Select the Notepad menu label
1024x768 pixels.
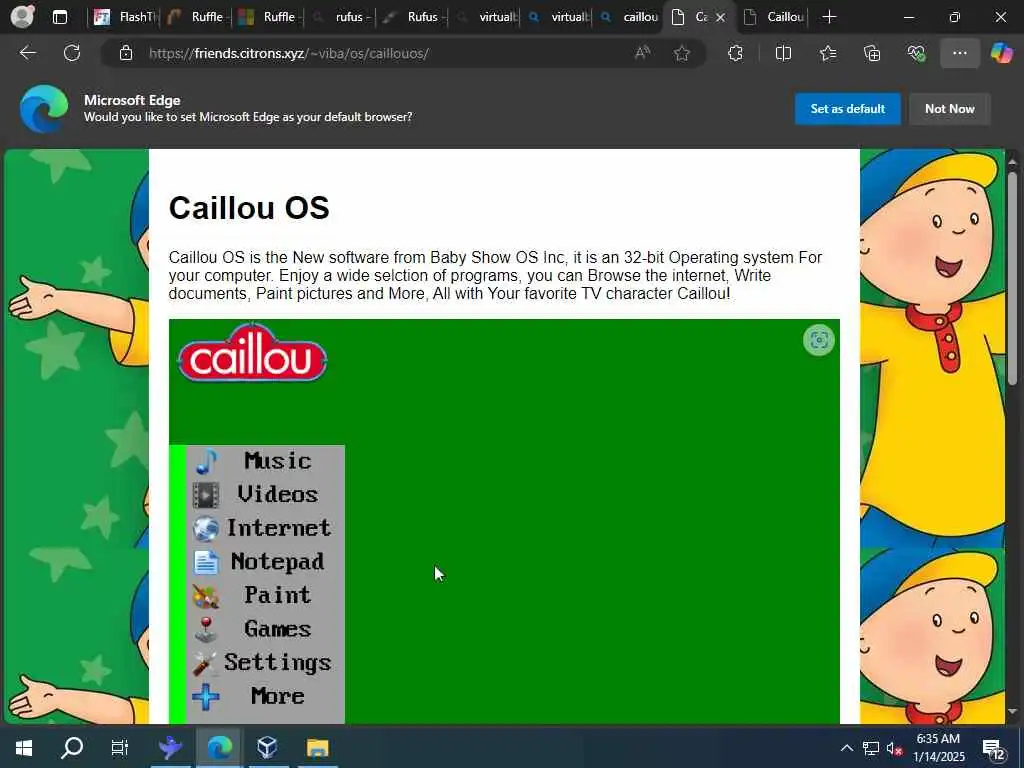(x=278, y=562)
